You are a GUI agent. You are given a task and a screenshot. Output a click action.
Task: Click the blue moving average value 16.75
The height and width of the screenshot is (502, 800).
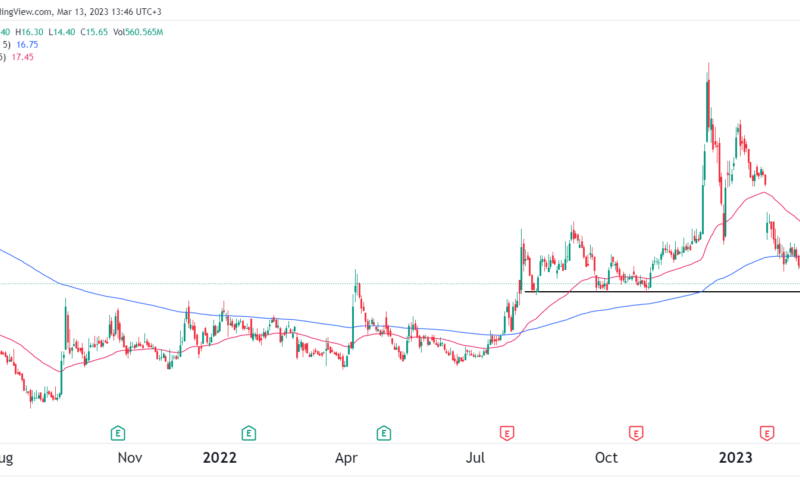pyautogui.click(x=27, y=44)
